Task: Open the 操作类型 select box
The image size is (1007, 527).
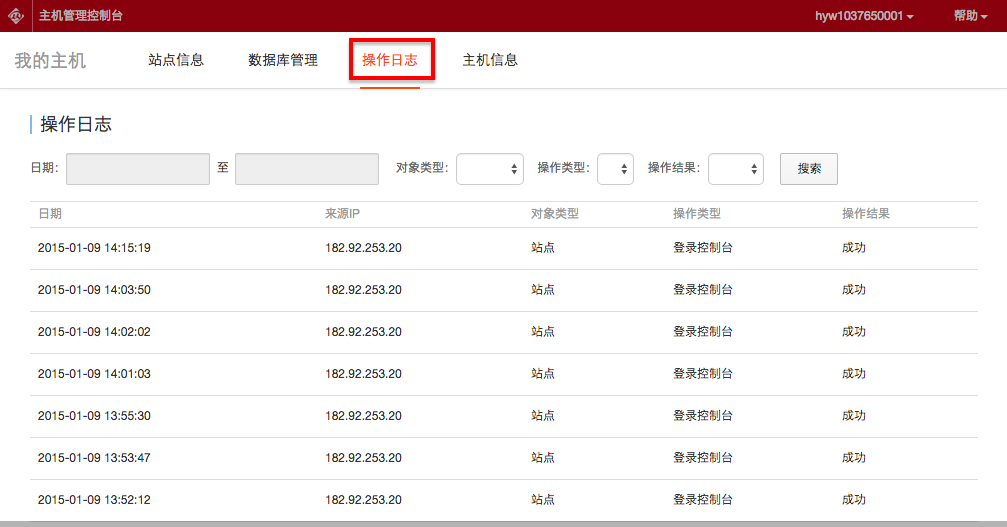Action: [615, 169]
